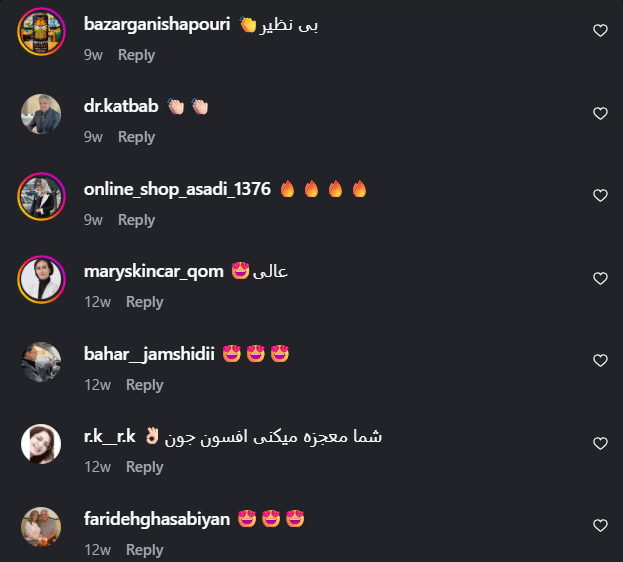623x562 pixels.
Task: Open the username link faridehghasabiyan
Action: (x=157, y=519)
